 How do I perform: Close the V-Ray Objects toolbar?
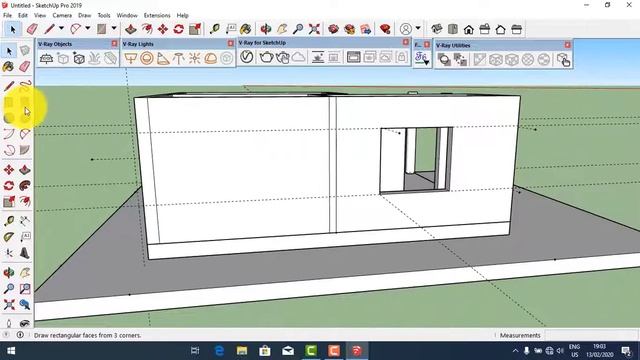point(114,43)
